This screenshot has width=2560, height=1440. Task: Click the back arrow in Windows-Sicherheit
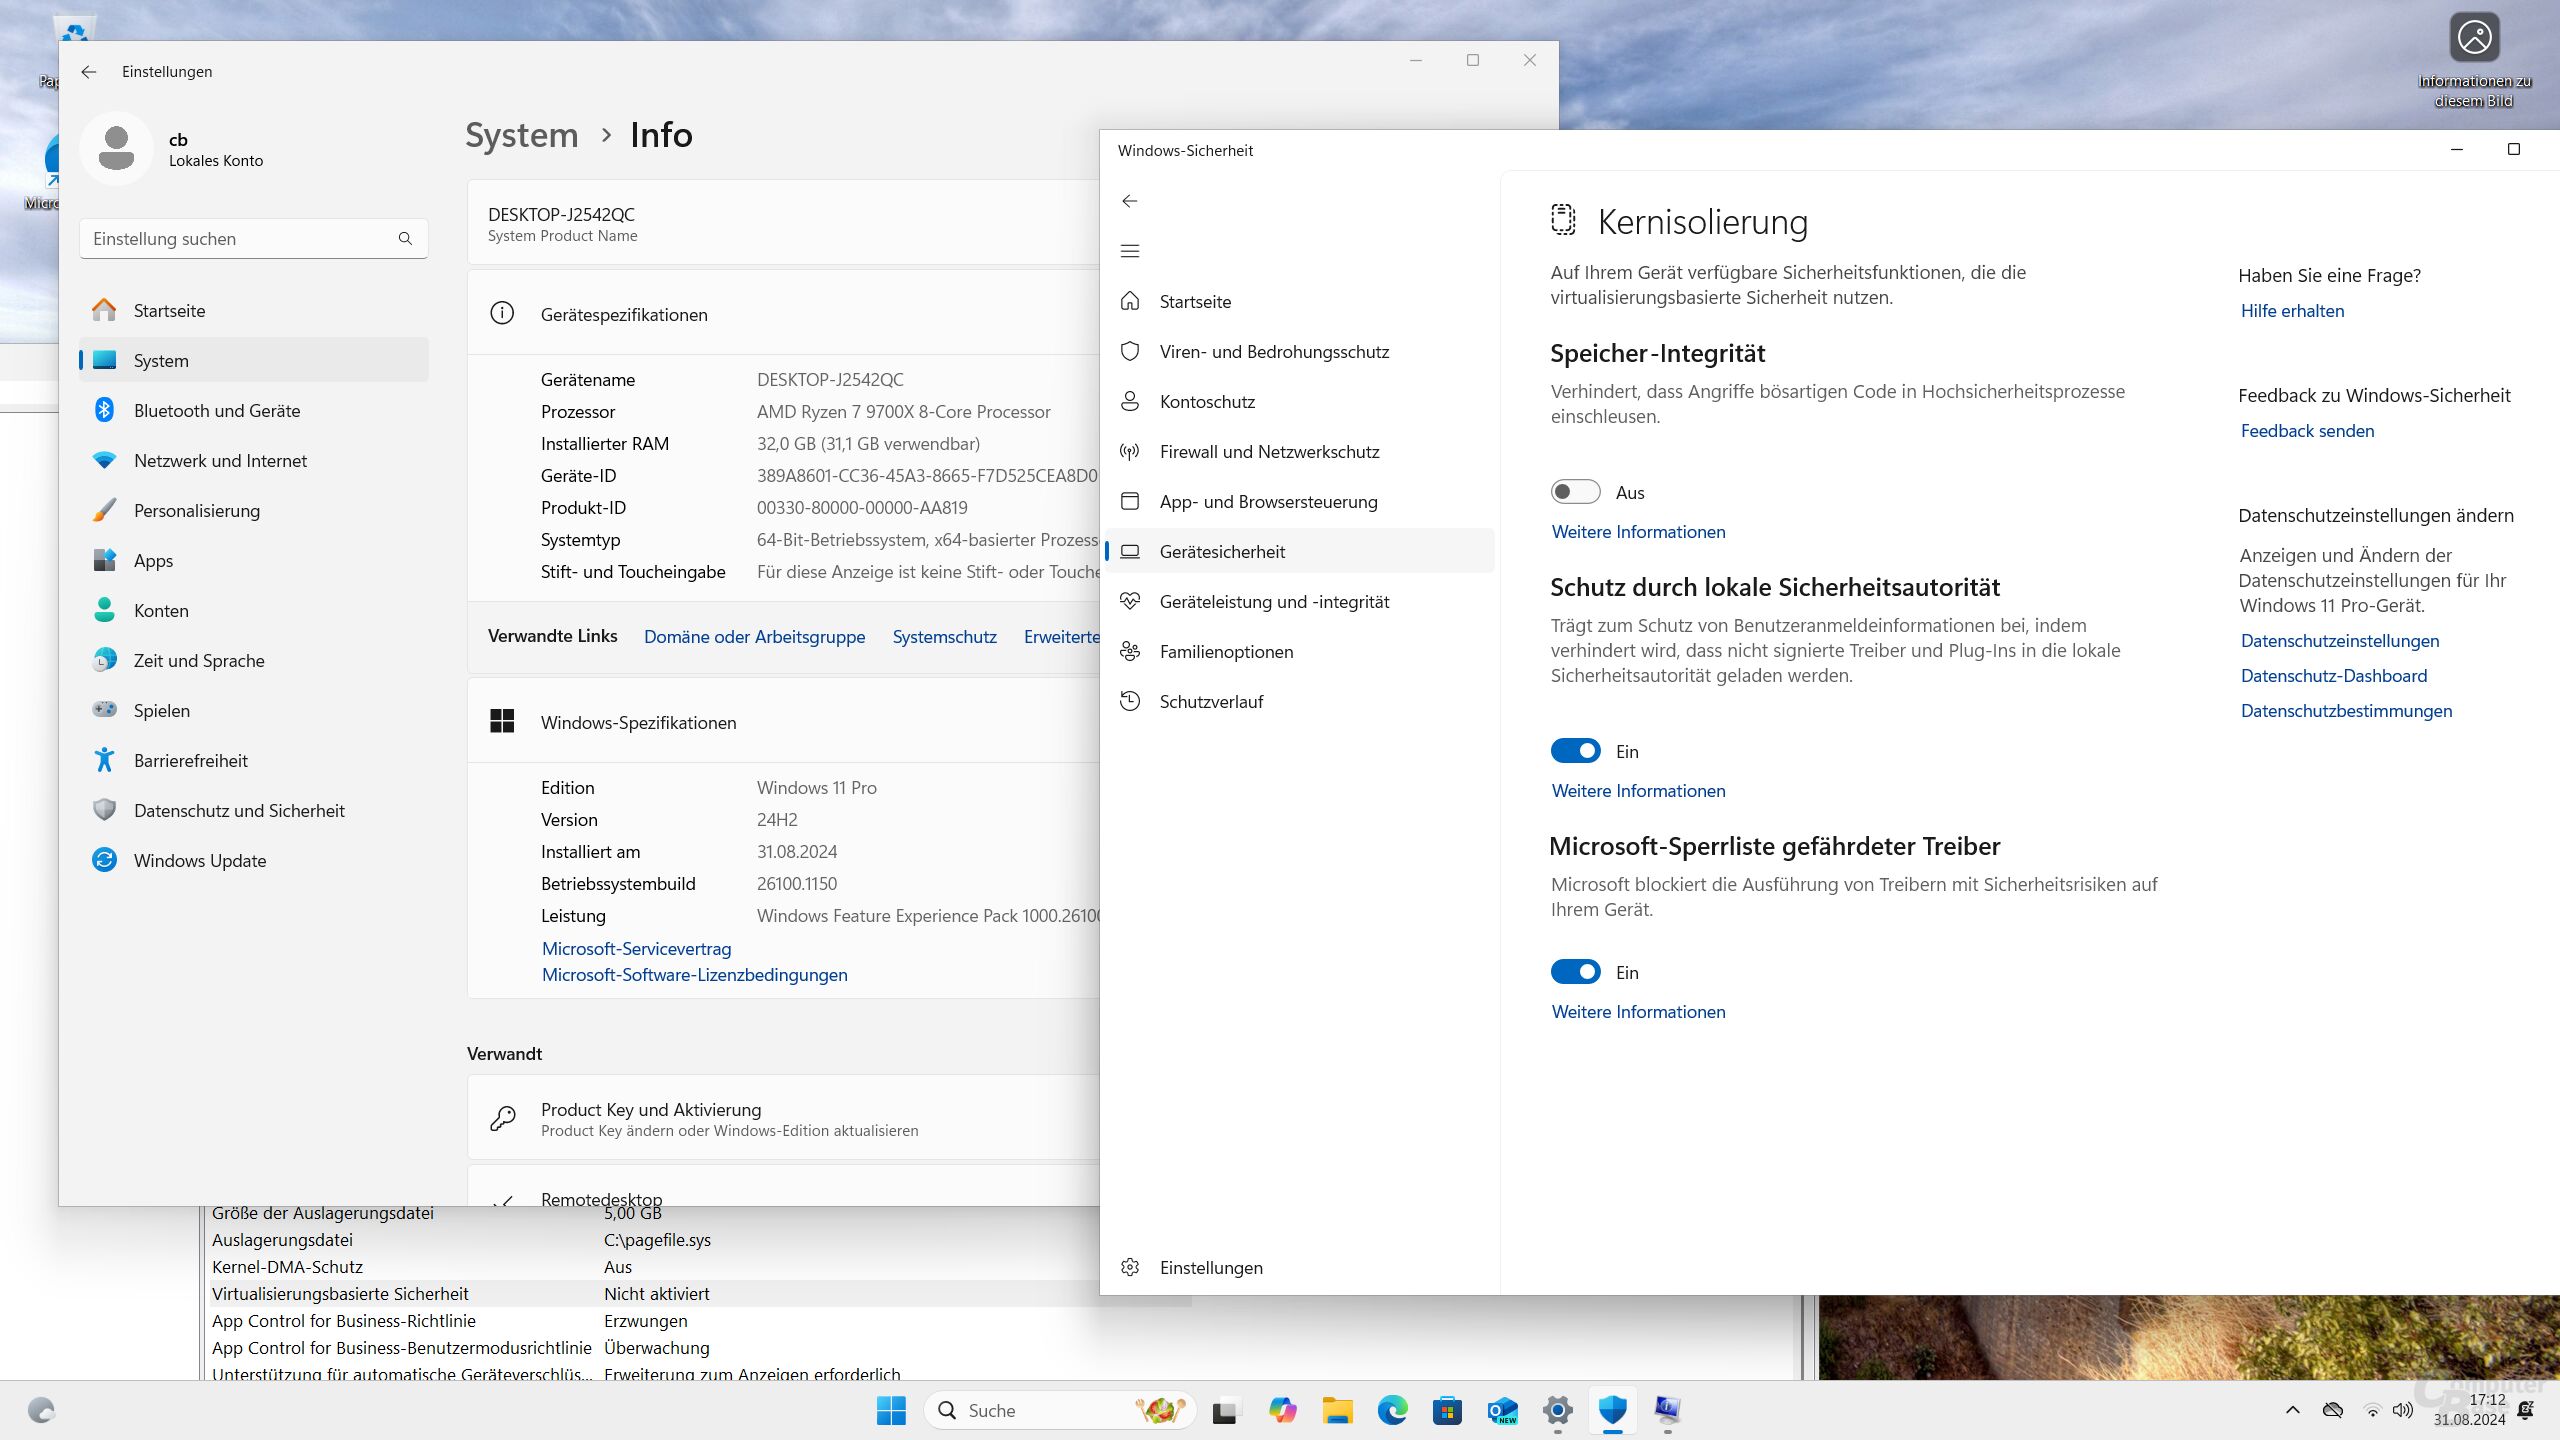(1130, 201)
